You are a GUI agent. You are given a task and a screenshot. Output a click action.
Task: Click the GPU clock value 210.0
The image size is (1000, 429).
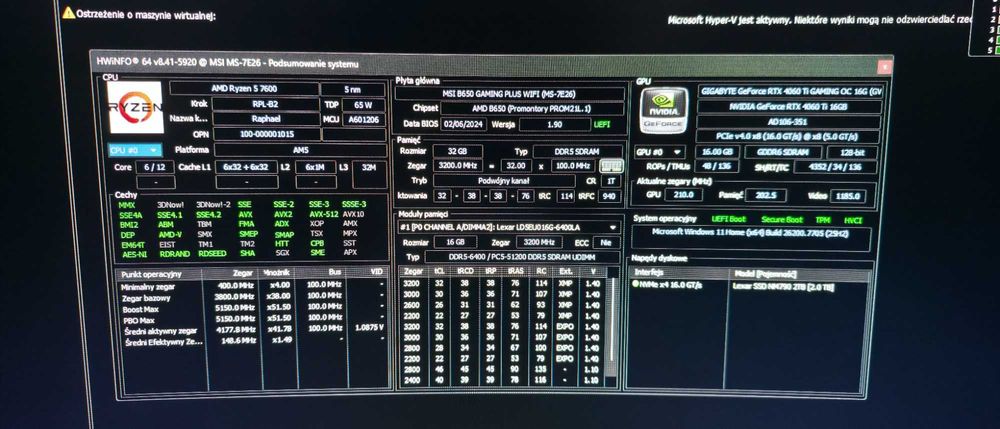(682, 195)
